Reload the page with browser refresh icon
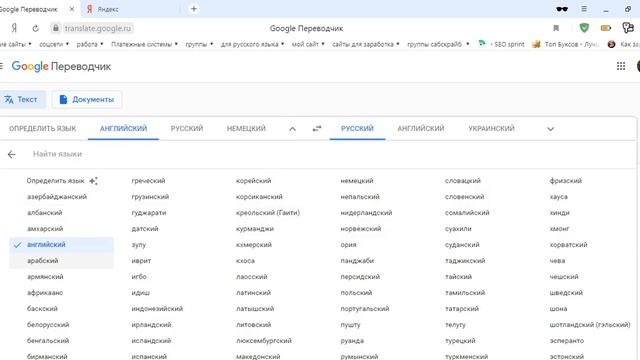 [x=36, y=28]
